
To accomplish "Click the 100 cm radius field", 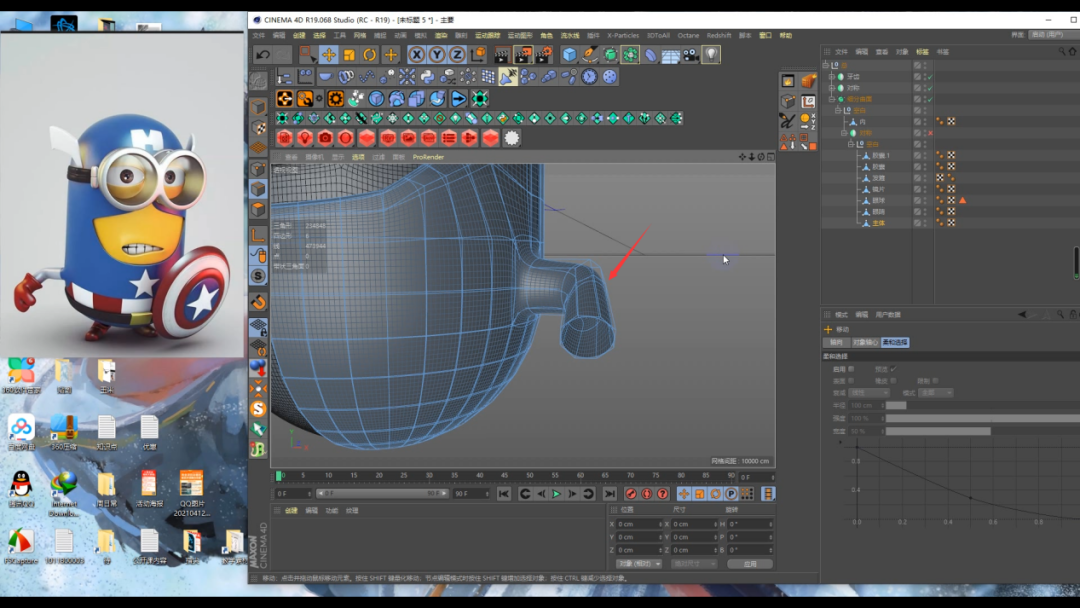I will pos(866,406).
